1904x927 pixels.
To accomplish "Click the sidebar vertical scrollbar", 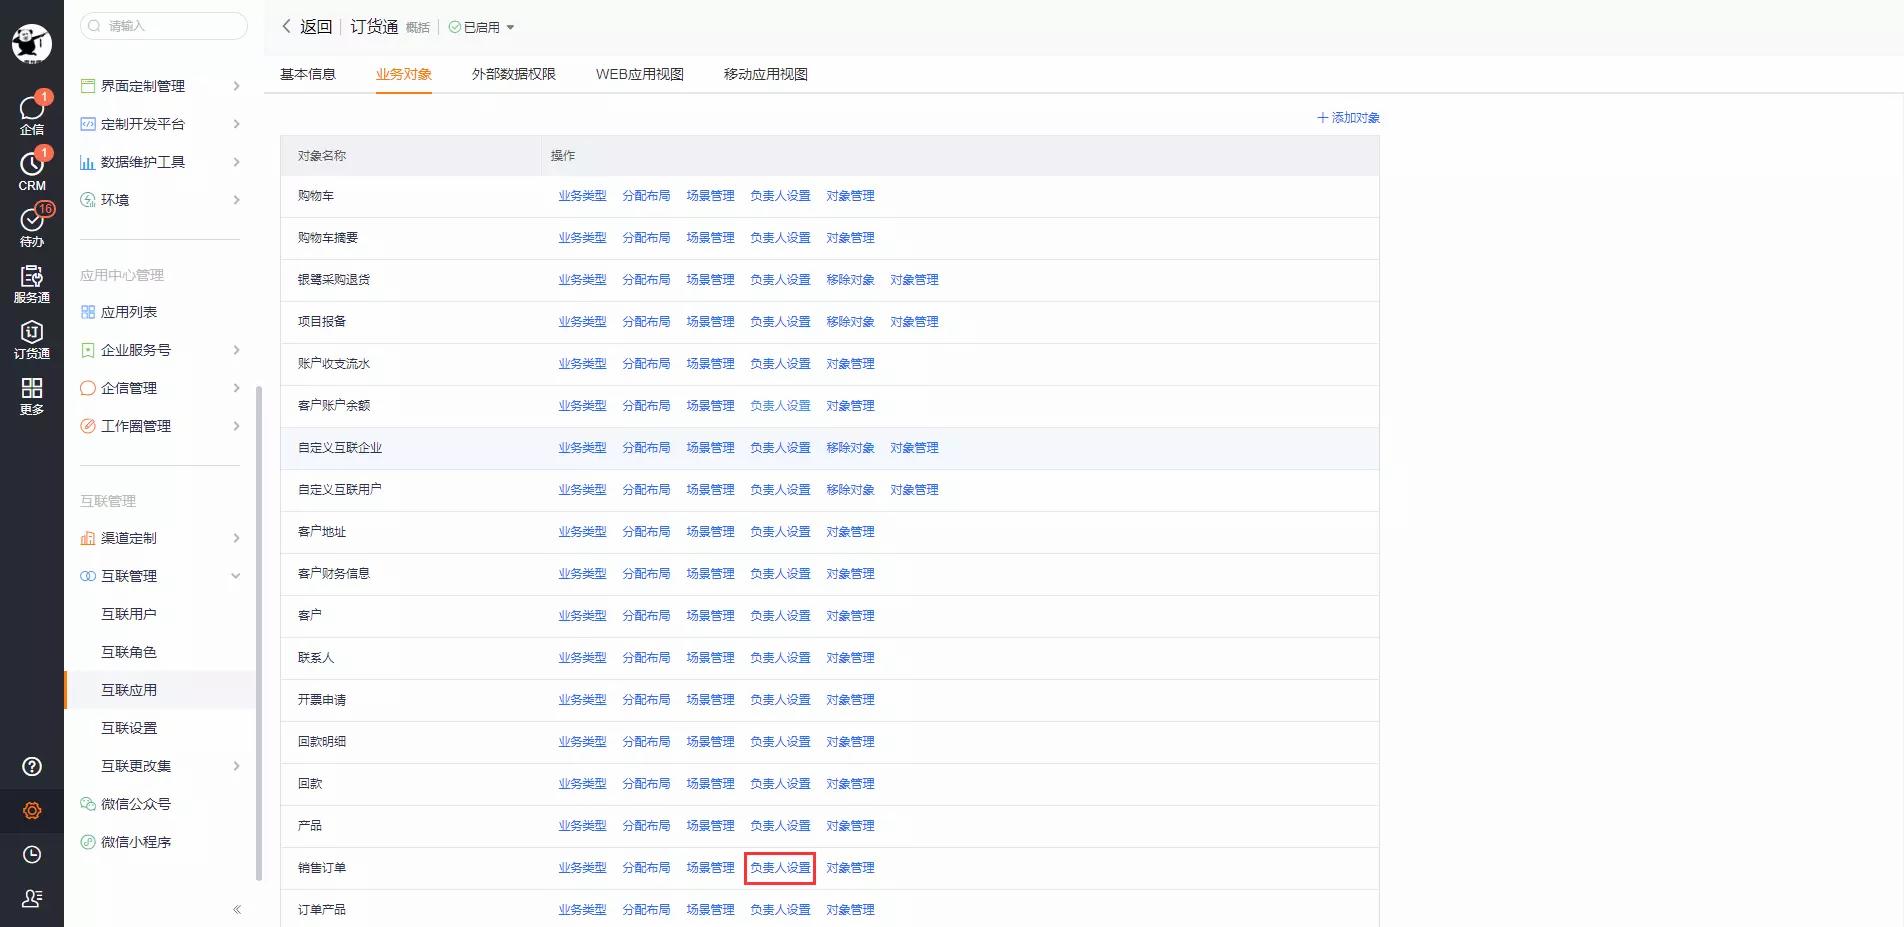I will click(x=259, y=633).
